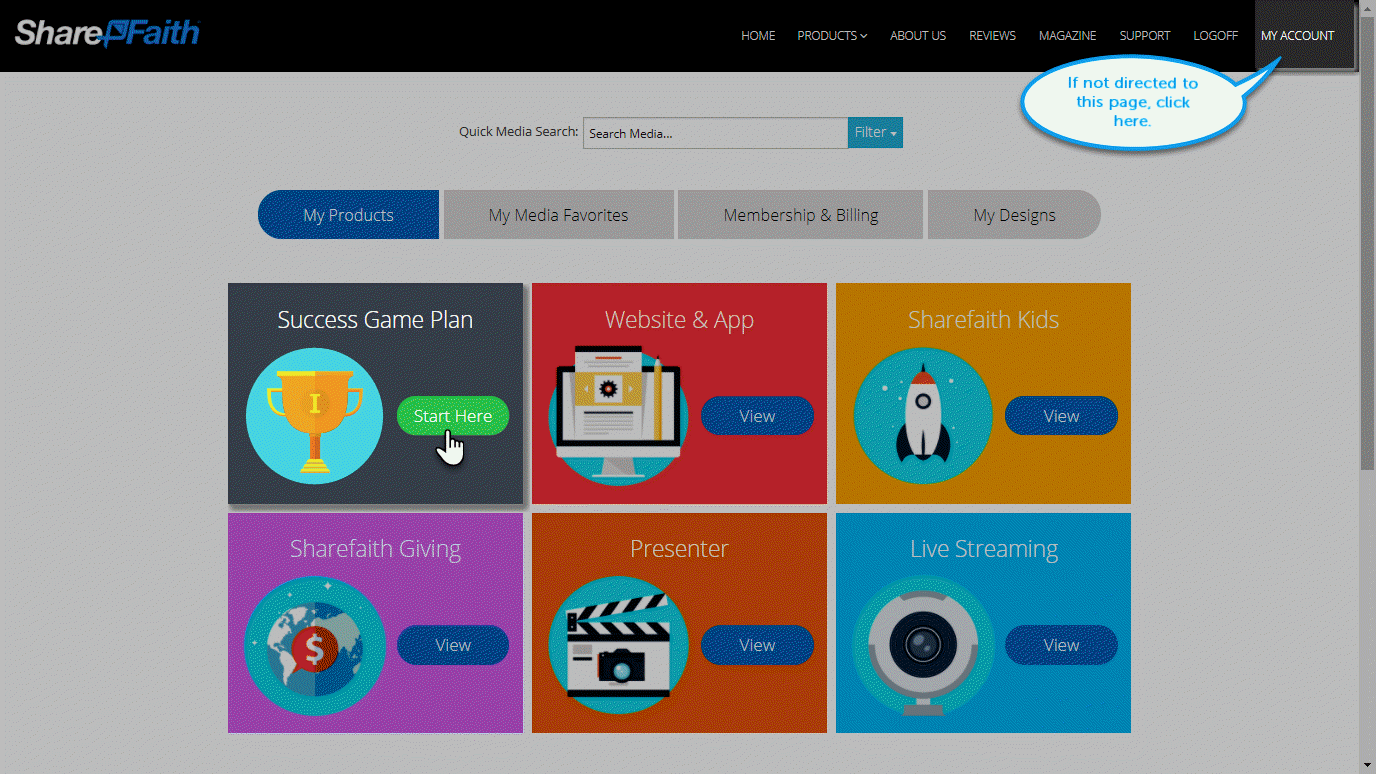
Task: Click the rocket icon in Sharefaith Kids
Action: pyautogui.click(x=923, y=416)
